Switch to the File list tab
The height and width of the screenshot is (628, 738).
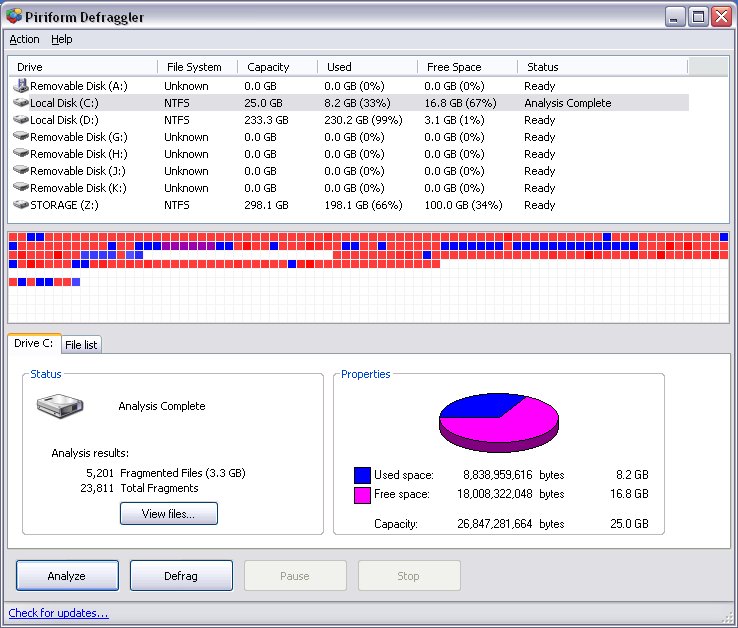coord(81,345)
